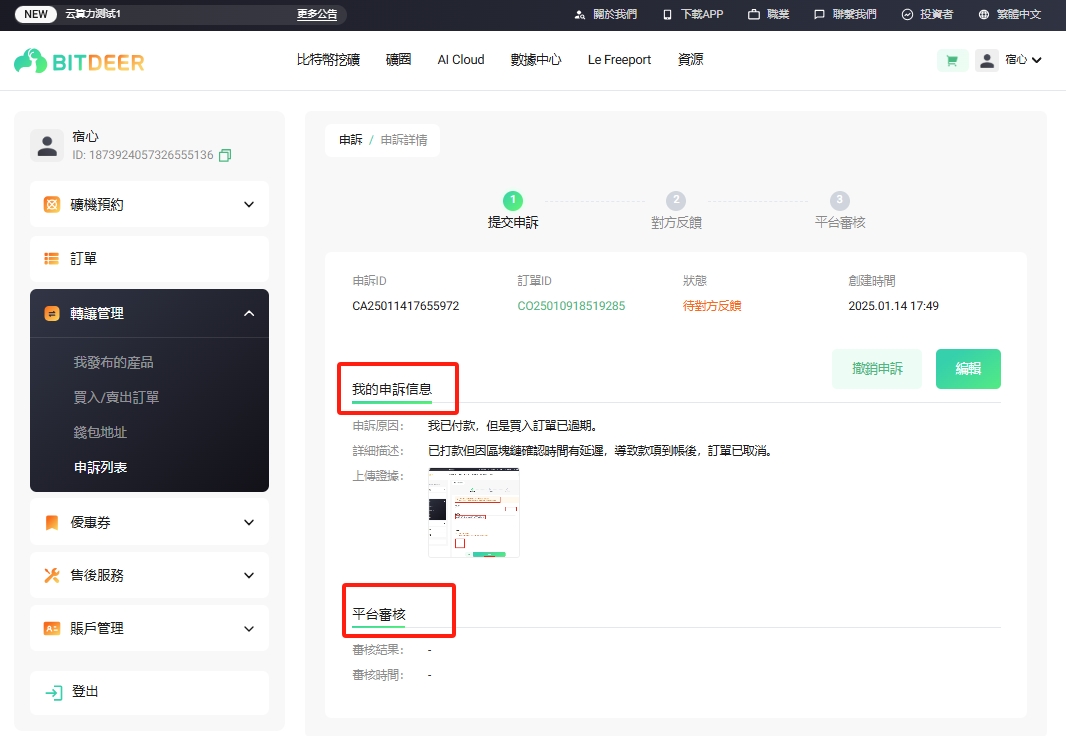Image resolution: width=1066 pixels, height=736 pixels.
Task: Go to 申訴 breadcrumb link
Action: 351,140
